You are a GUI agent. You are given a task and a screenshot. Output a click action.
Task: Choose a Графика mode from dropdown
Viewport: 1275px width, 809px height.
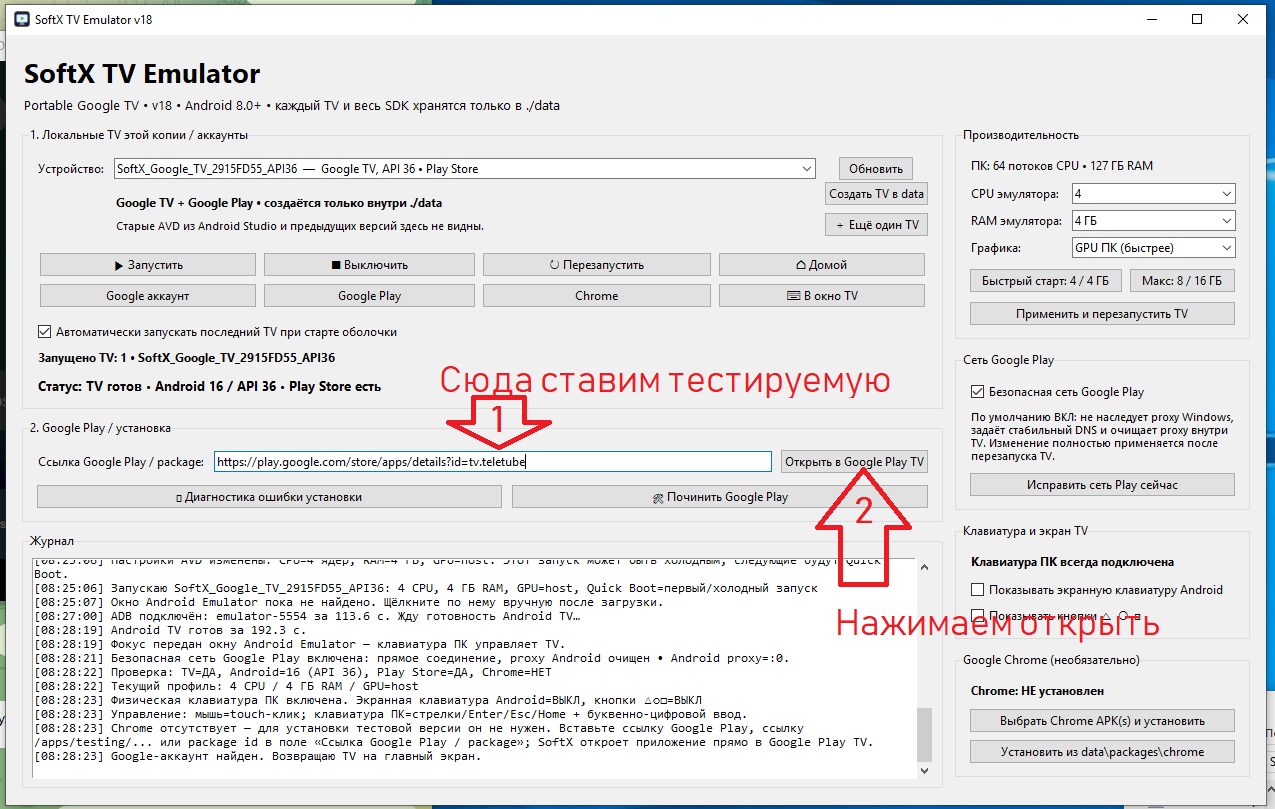click(1153, 248)
